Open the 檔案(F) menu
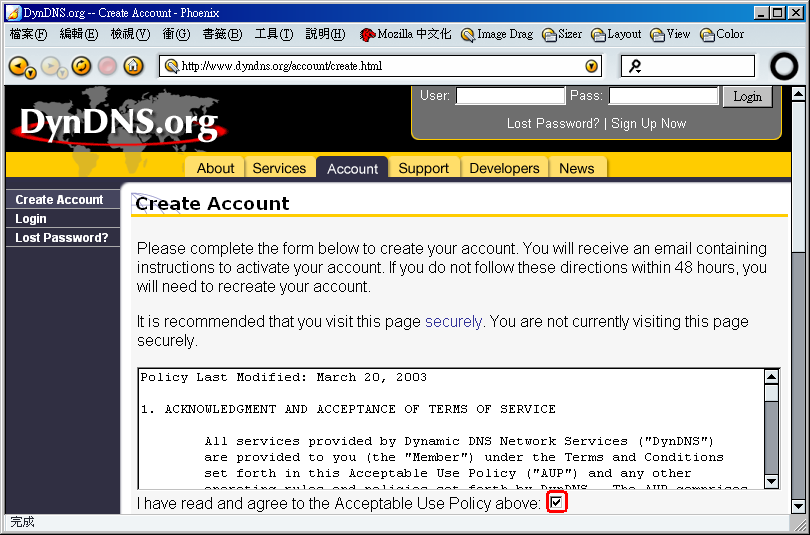The width and height of the screenshot is (810, 535). click(x=28, y=35)
